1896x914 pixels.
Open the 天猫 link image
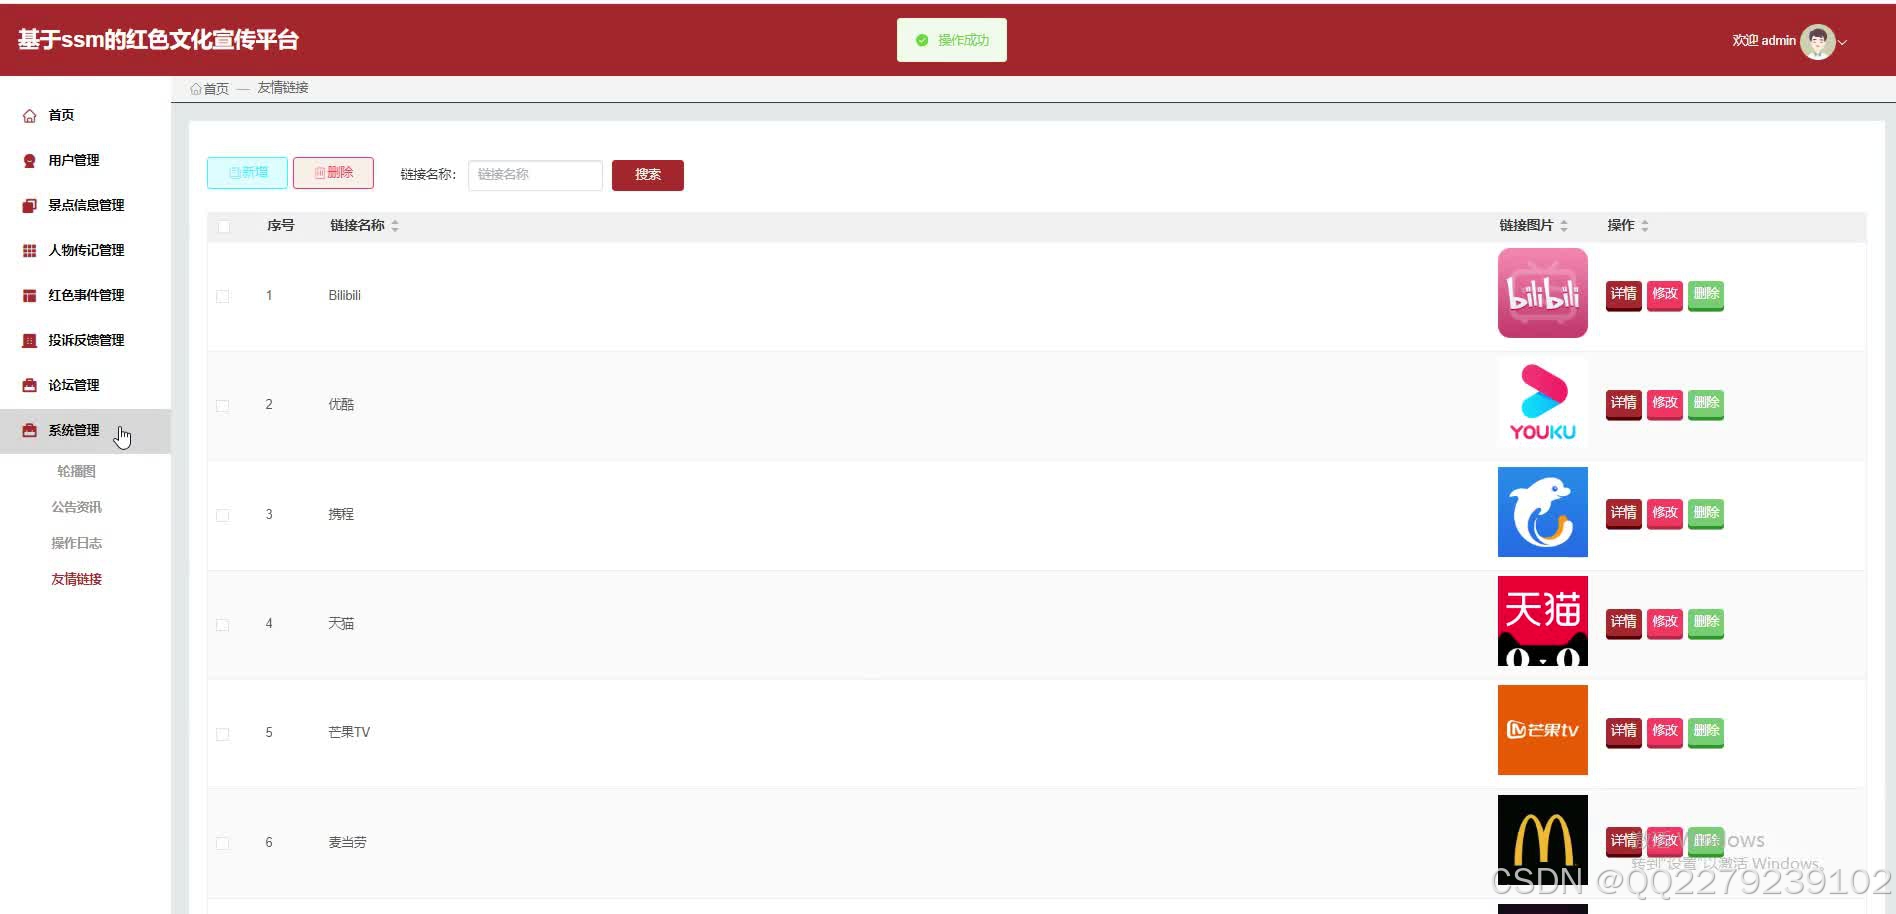[1542, 621]
